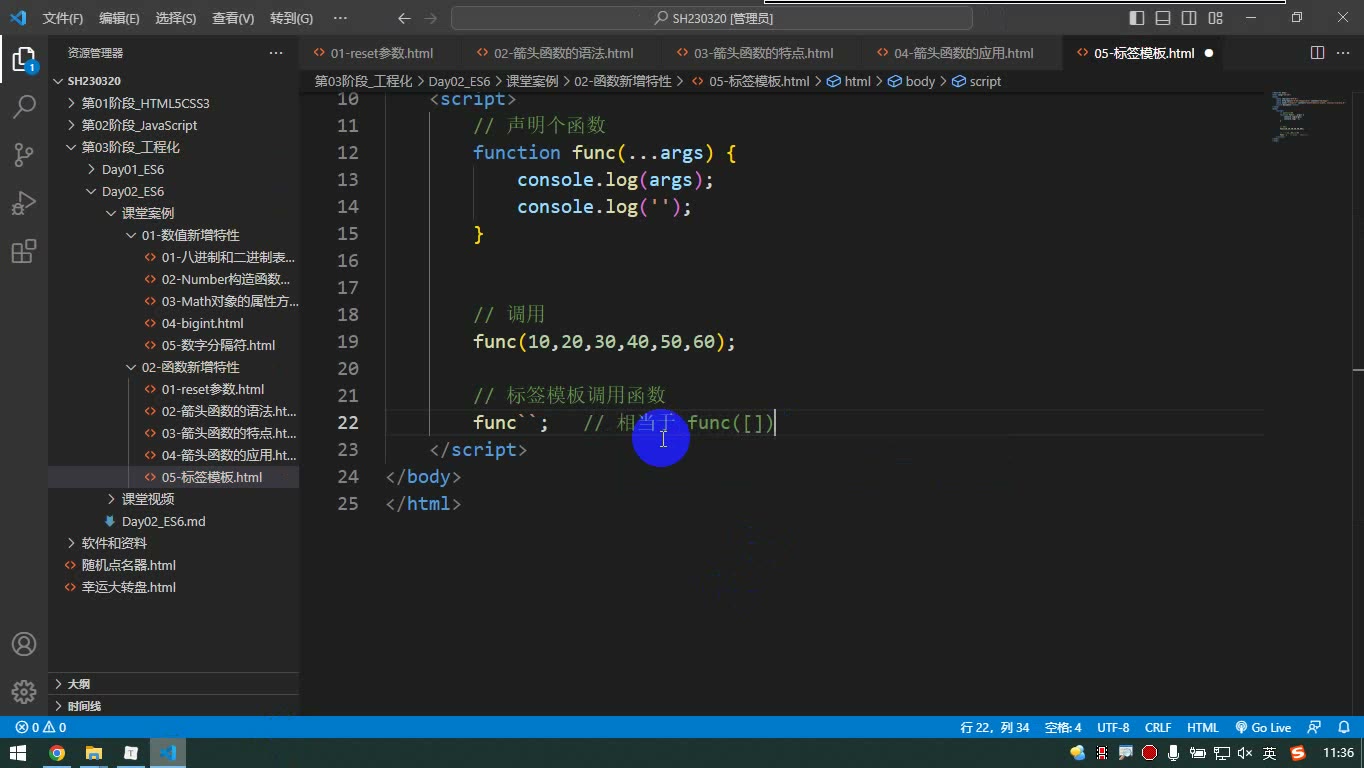
Task: Open the Explorer view in activity bar
Action: coord(23,60)
